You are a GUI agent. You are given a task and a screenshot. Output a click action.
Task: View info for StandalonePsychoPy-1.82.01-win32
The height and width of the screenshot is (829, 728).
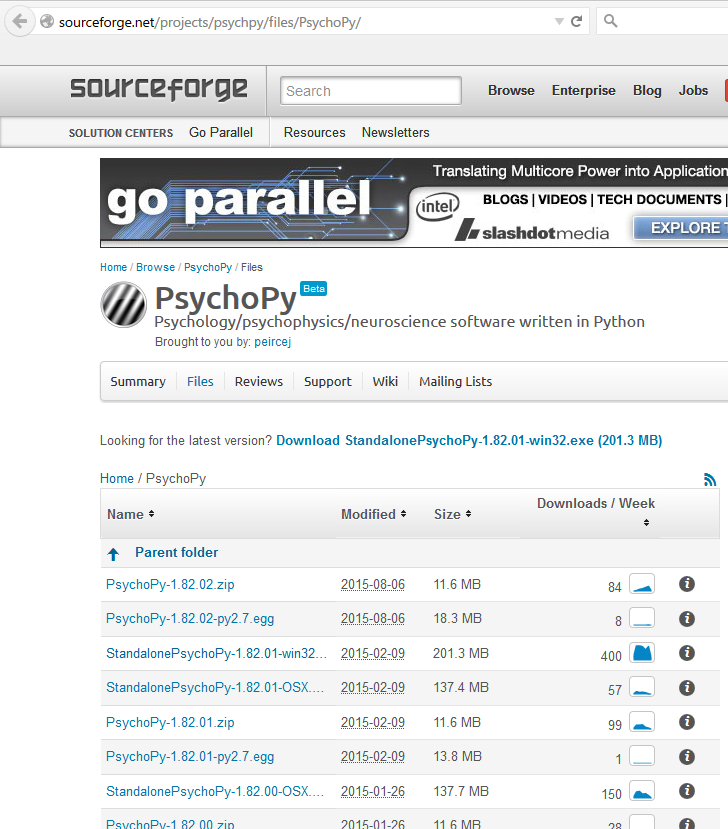(687, 653)
